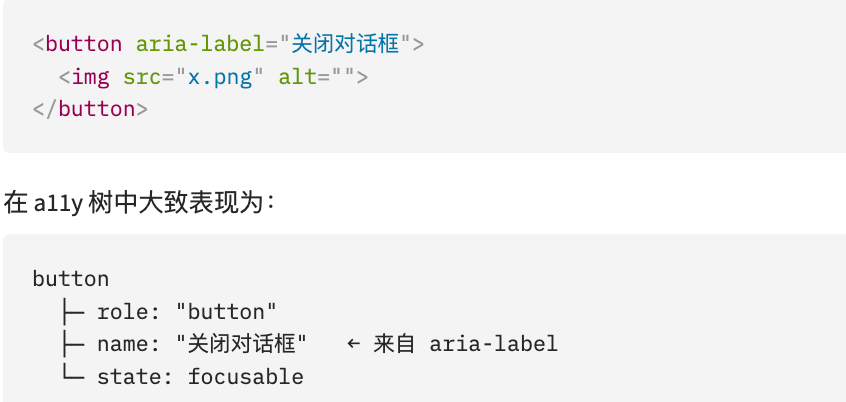Click the x.png value in the code

(x=220, y=78)
